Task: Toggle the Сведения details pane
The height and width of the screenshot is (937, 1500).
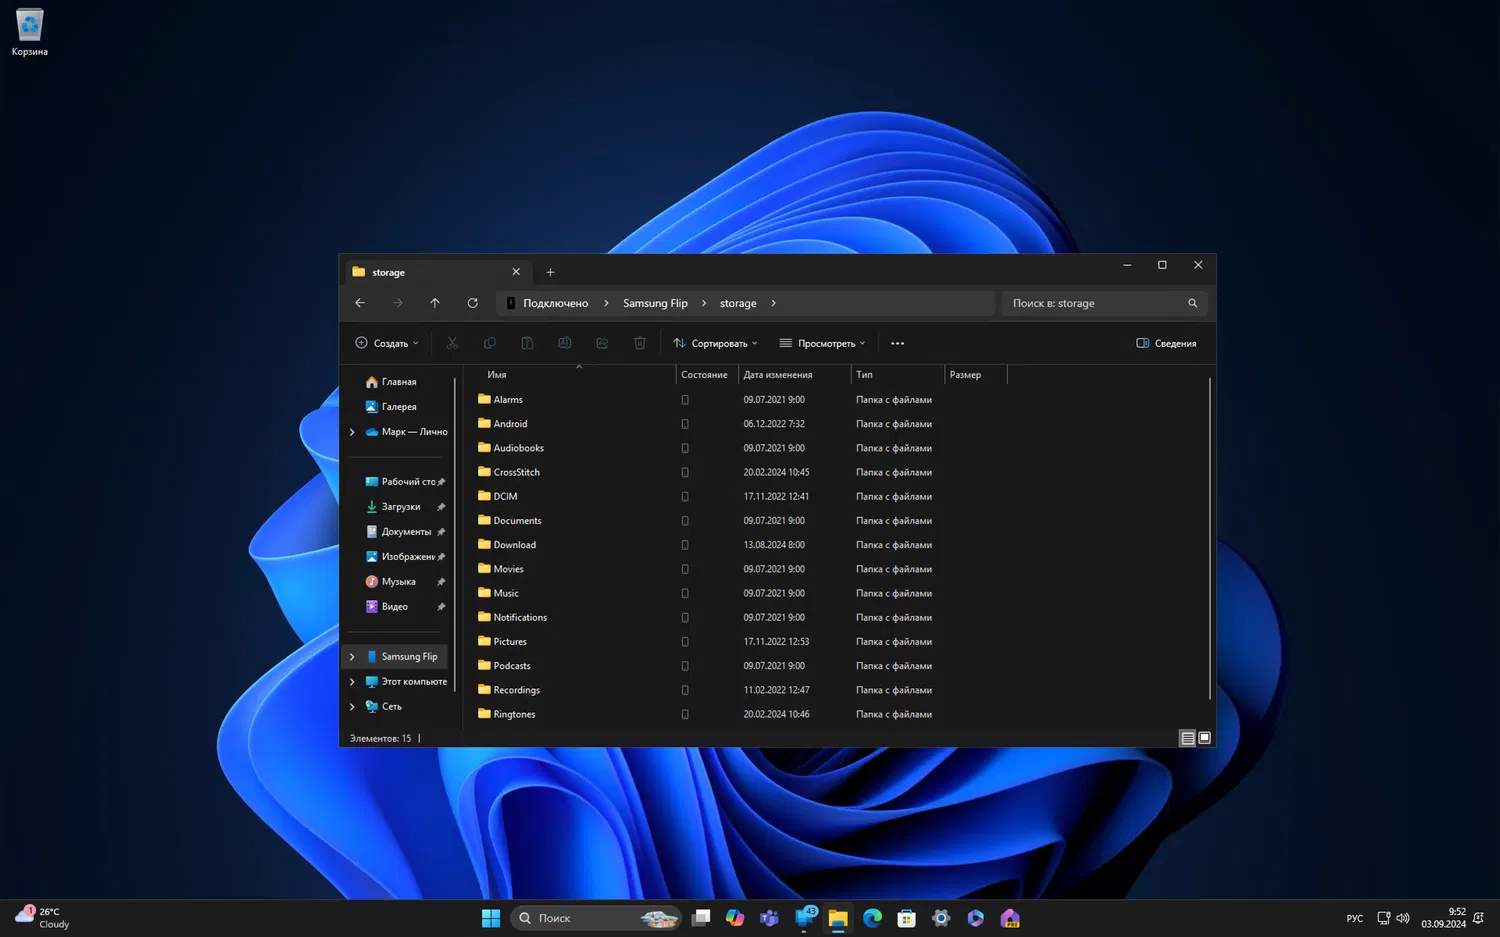Action: click(x=1166, y=343)
